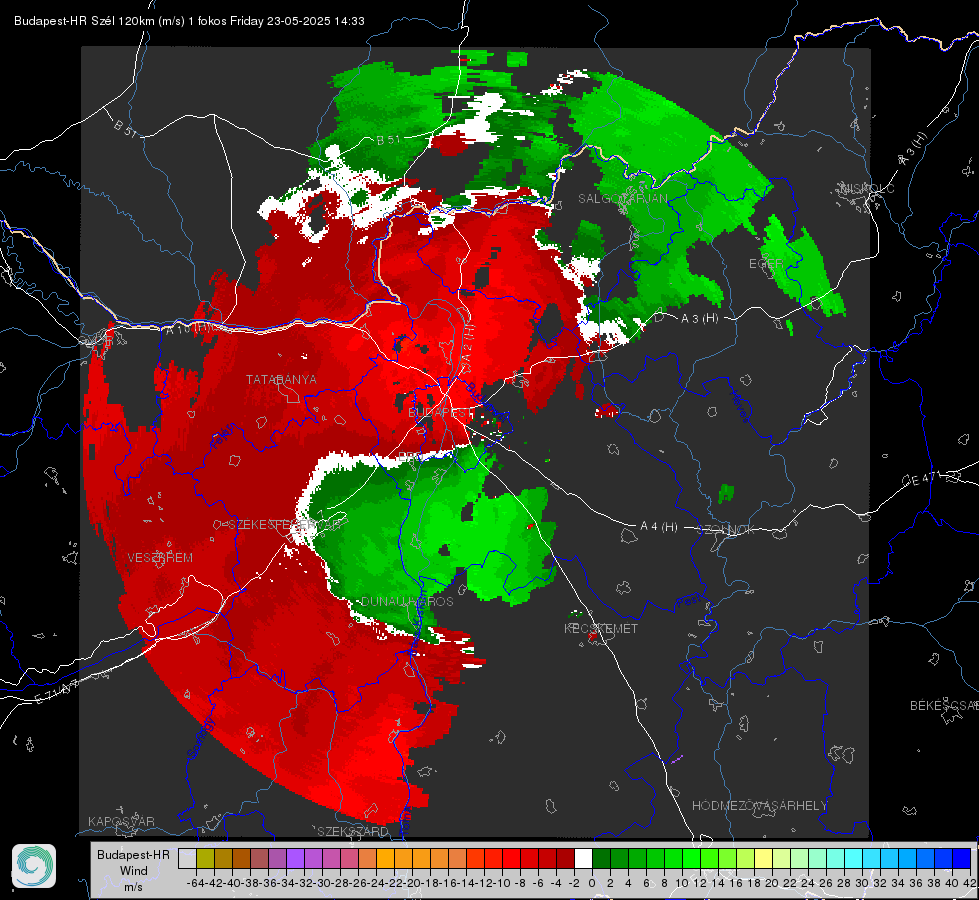
Task: Select the 'Somogy' county label
Action: pos(201,738)
